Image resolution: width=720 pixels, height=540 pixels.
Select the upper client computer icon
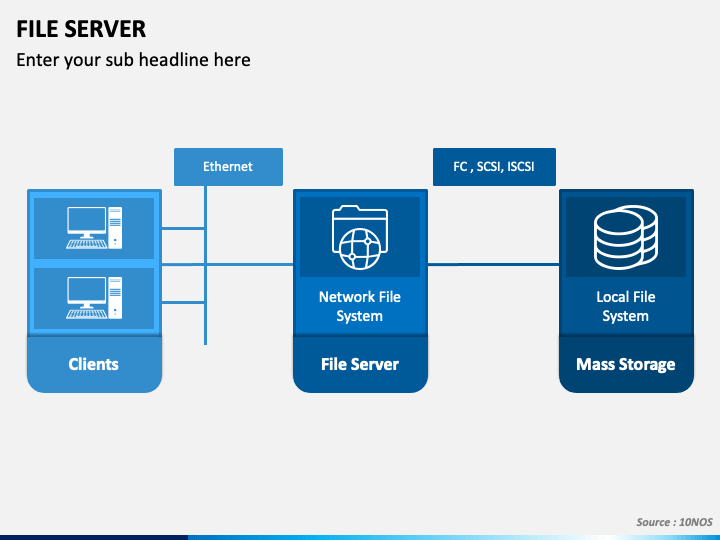point(94,228)
